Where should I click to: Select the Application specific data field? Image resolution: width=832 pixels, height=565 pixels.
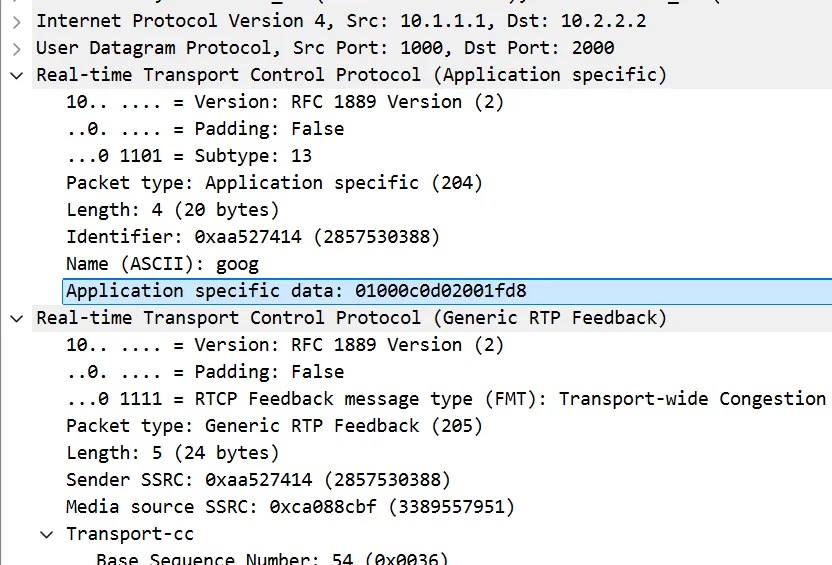click(296, 291)
